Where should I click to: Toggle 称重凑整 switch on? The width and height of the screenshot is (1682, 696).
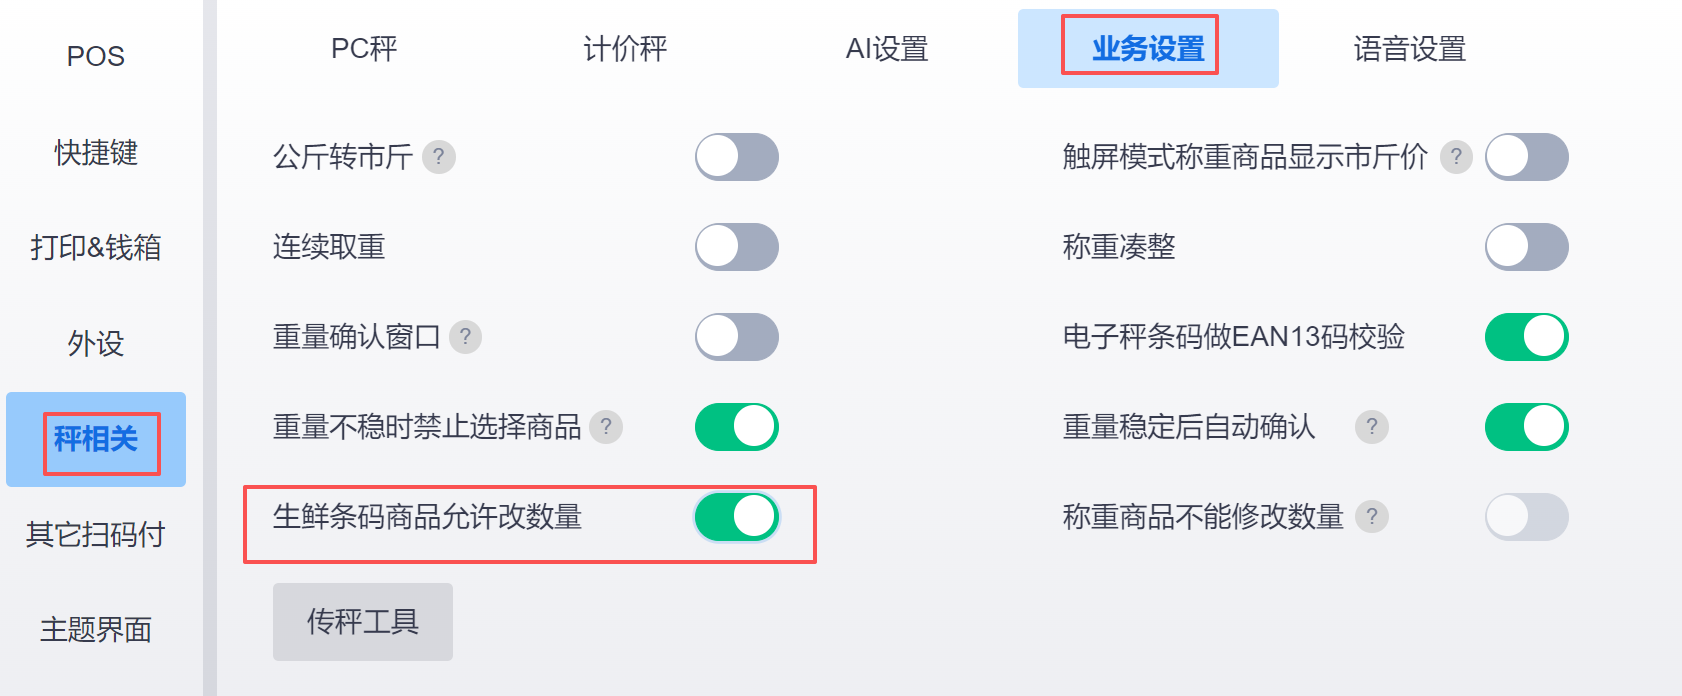pyautogui.click(x=1526, y=247)
